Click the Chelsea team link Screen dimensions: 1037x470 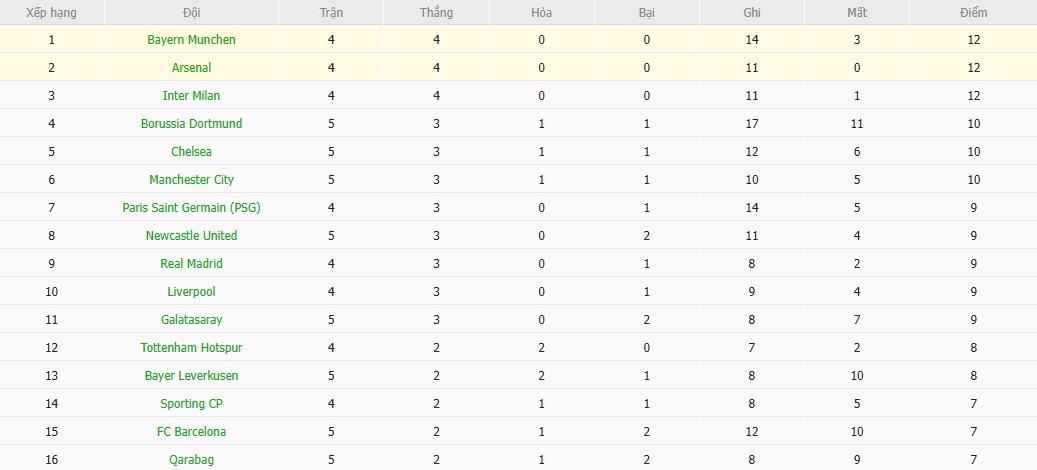pos(191,152)
